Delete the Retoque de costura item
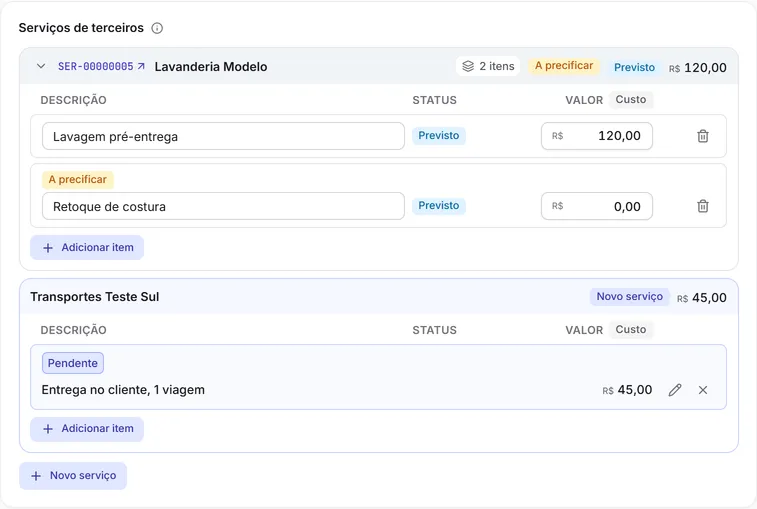 tap(703, 206)
